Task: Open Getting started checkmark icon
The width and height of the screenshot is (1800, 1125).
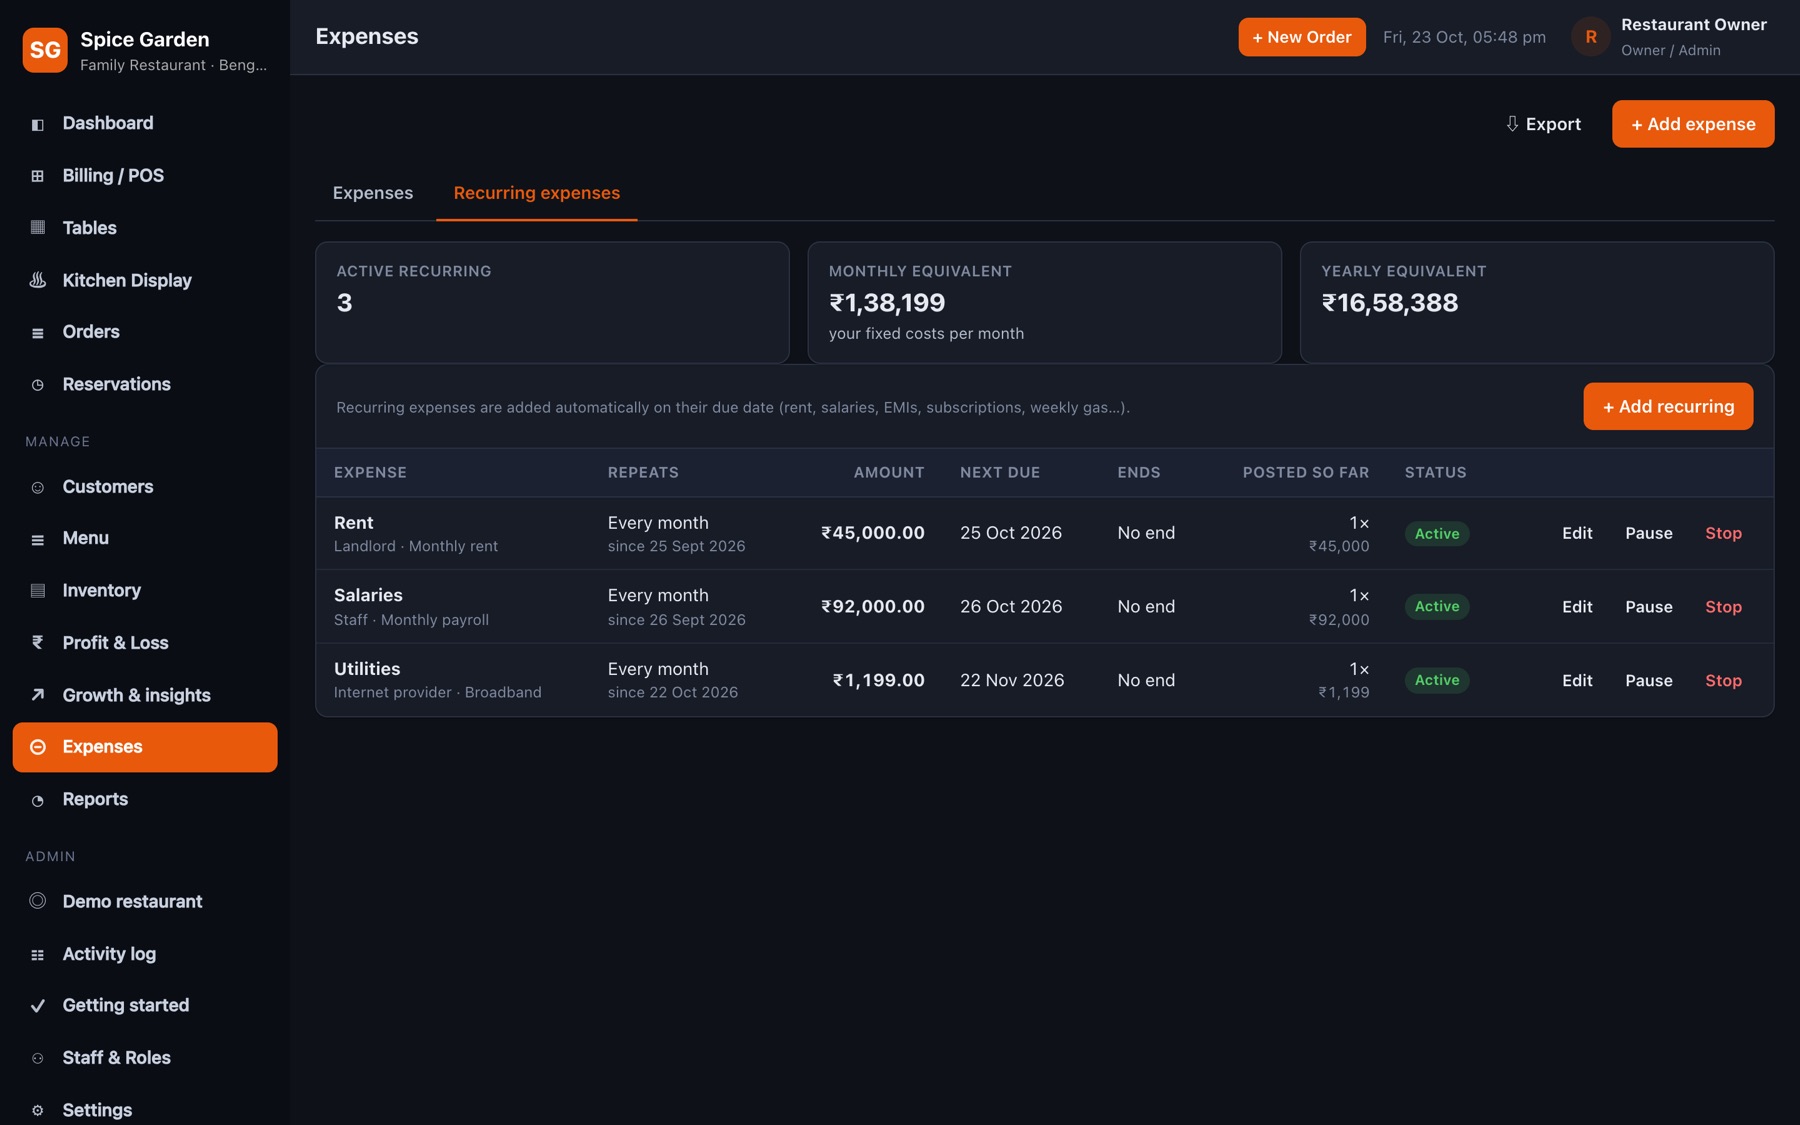Action: click(38, 1006)
